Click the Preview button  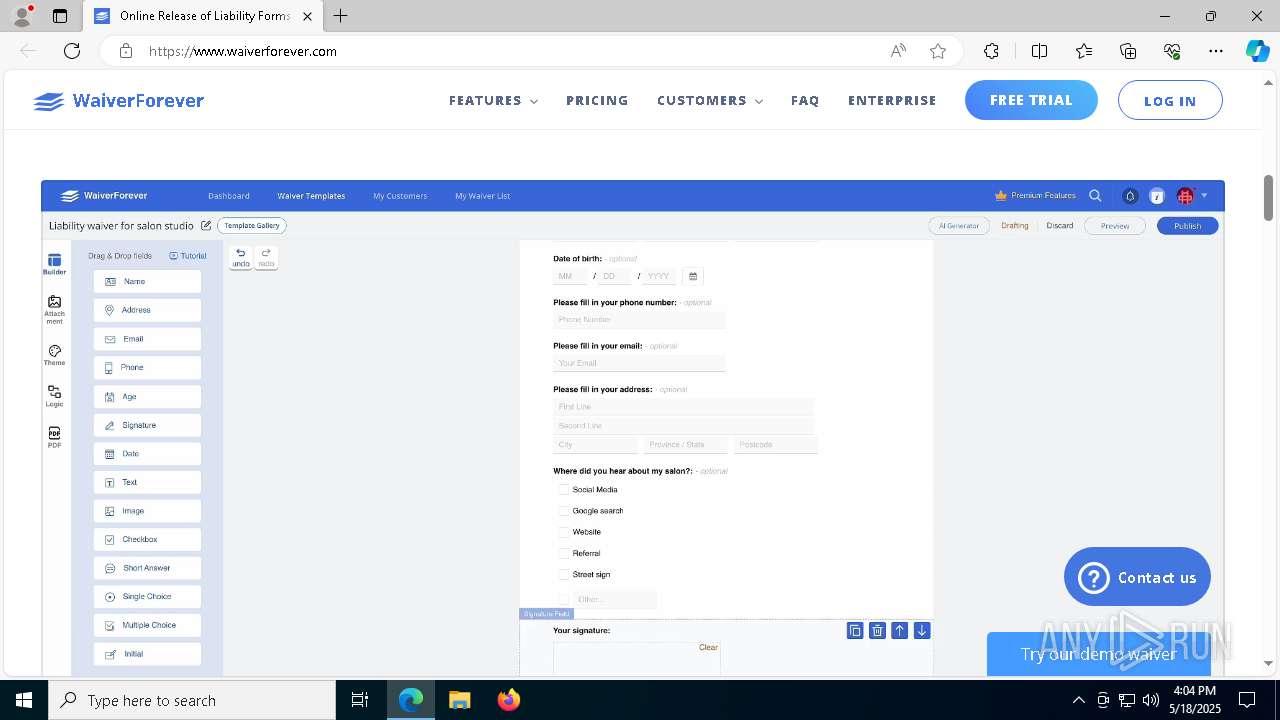pos(1115,226)
